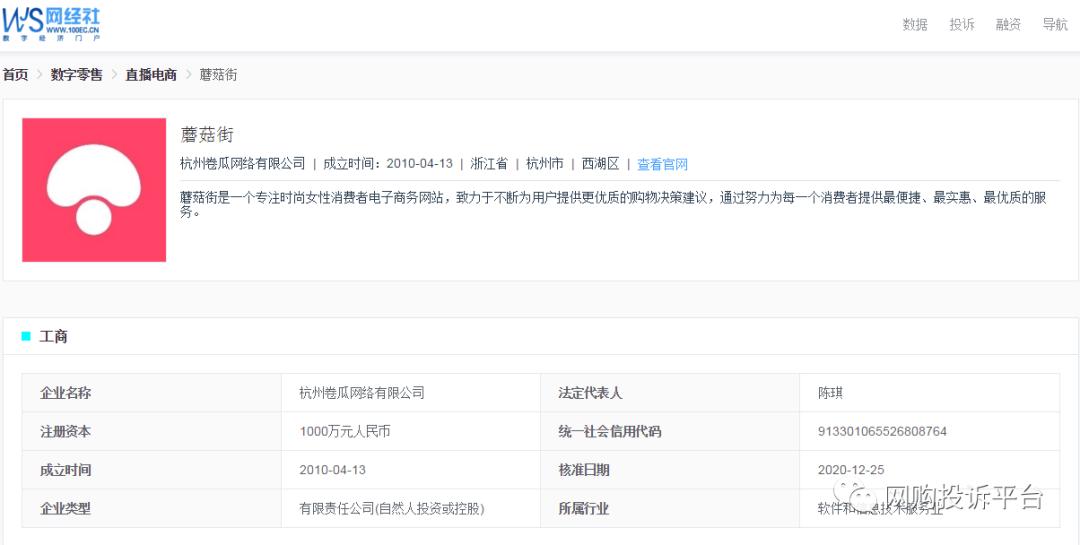1080x545 pixels.
Task: Select table value 杭州卷瓜网络有限公司
Action: click(x=362, y=393)
